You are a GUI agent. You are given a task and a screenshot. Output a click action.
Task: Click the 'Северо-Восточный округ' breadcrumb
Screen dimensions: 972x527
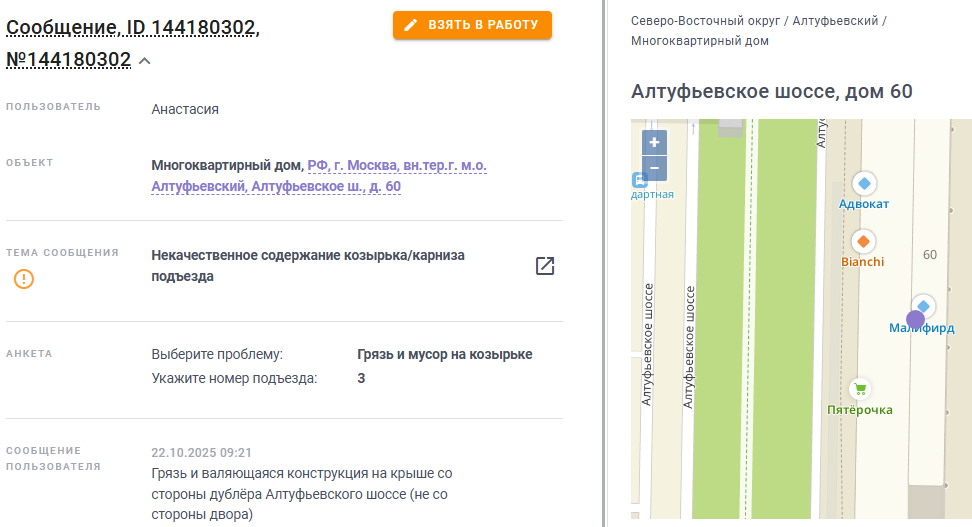[705, 20]
